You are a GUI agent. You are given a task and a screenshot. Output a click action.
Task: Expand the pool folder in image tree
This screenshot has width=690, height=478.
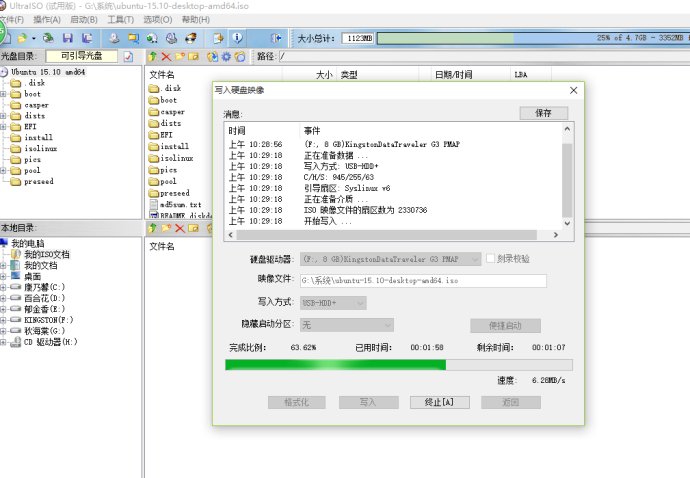3,170
